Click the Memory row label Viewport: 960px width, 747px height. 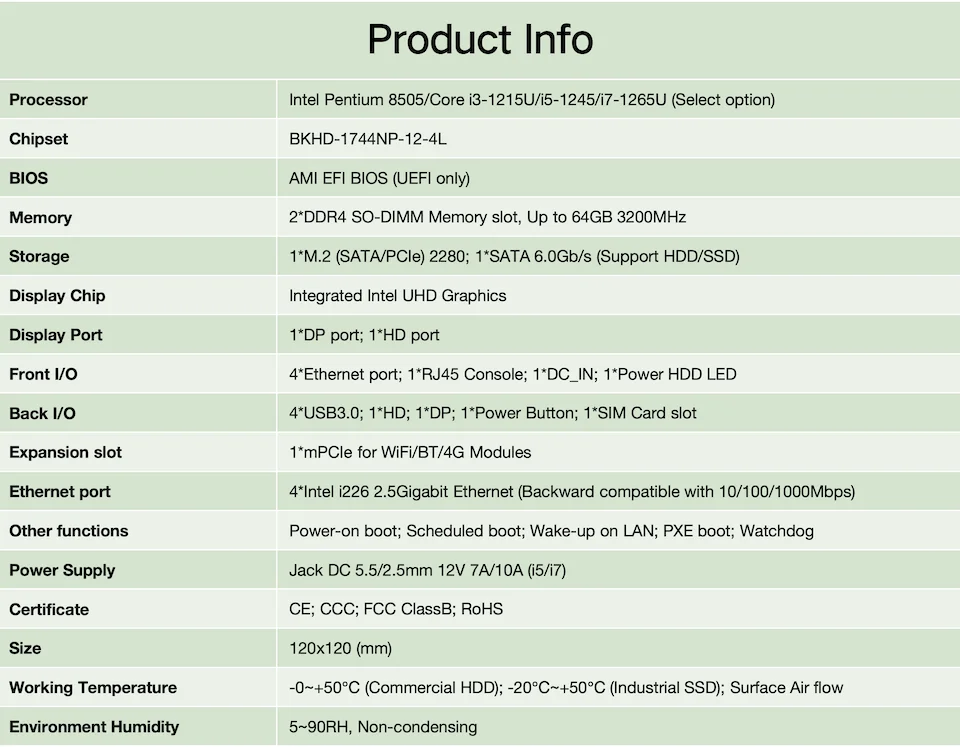[x=40, y=218]
